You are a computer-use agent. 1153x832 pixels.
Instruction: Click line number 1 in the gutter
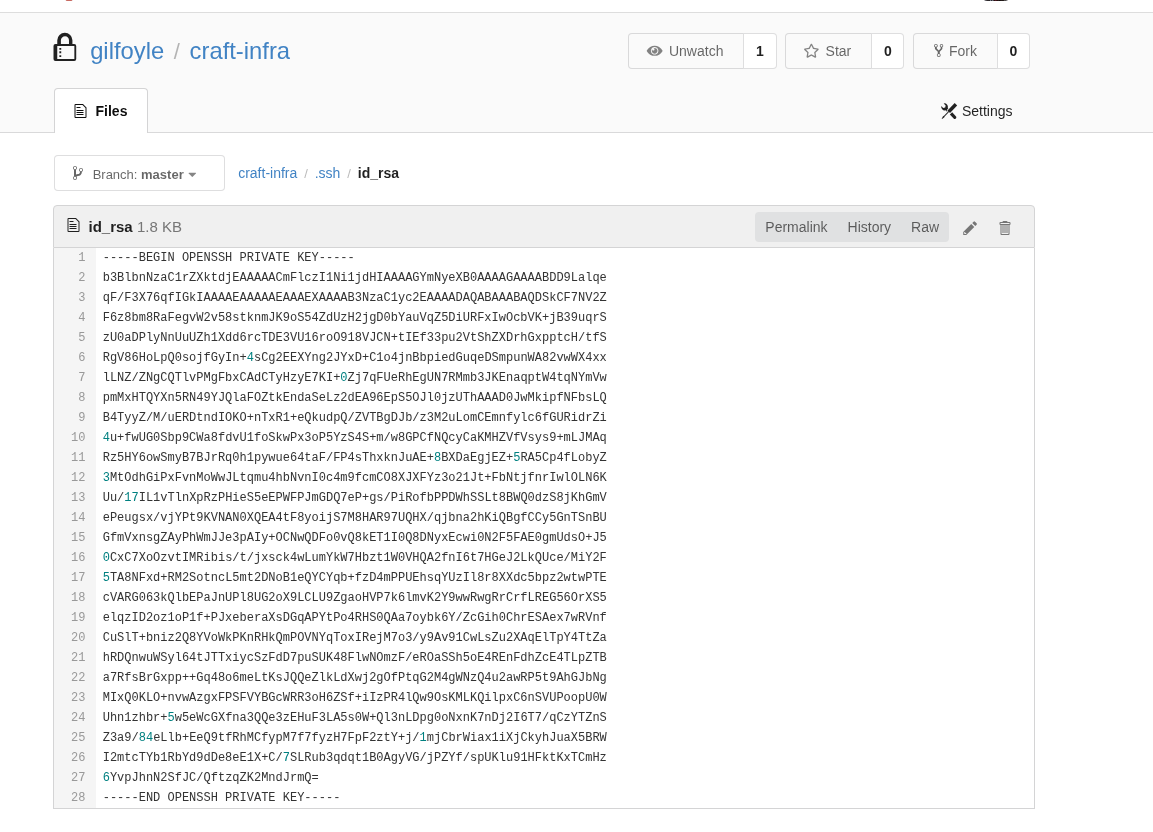point(82,257)
